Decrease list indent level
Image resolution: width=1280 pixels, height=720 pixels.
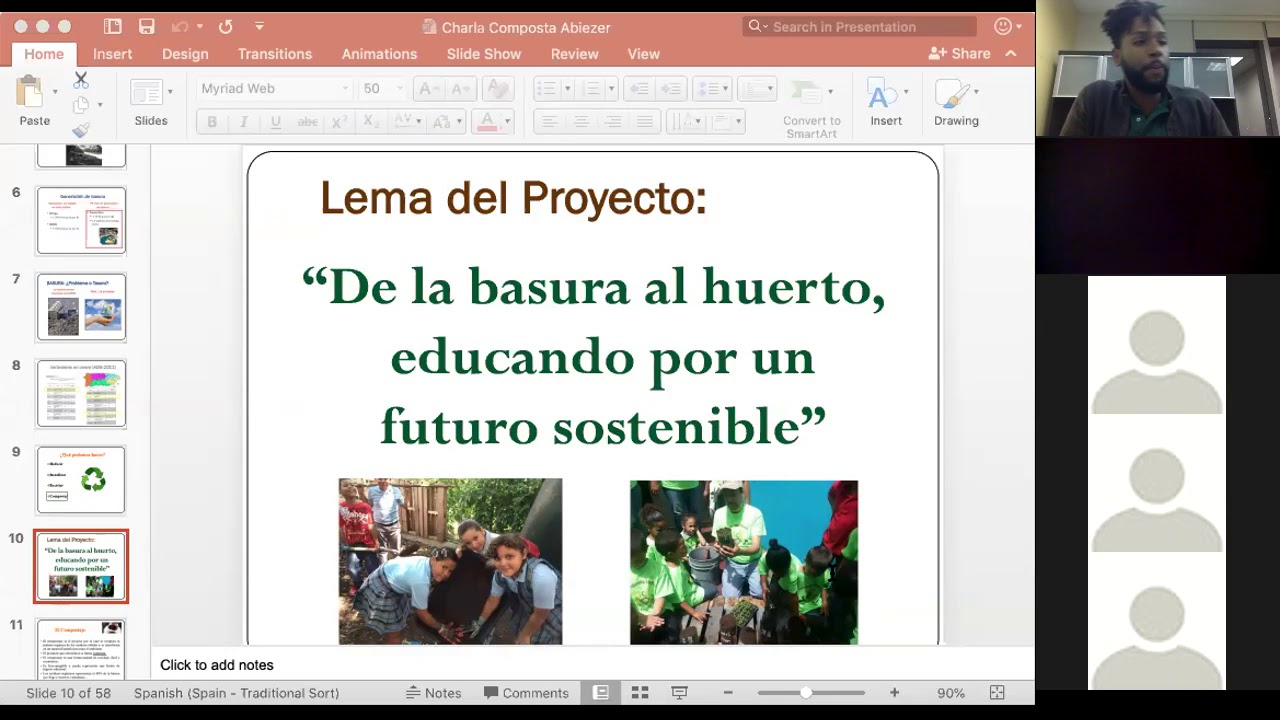click(x=640, y=89)
